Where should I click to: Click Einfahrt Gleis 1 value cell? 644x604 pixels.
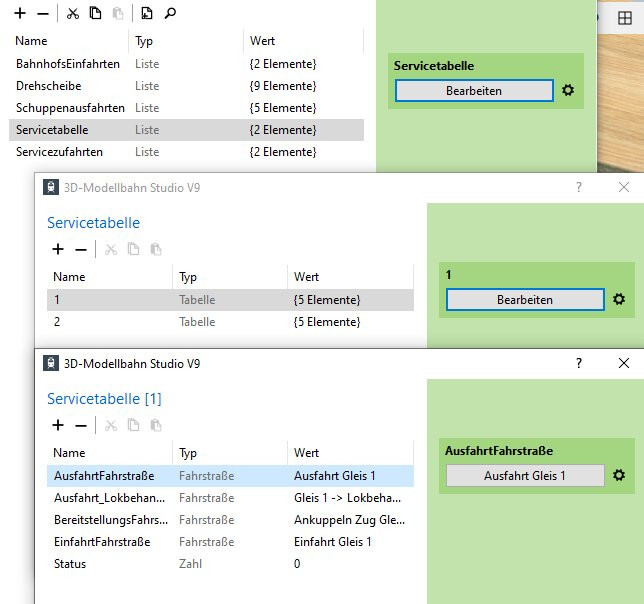point(333,542)
